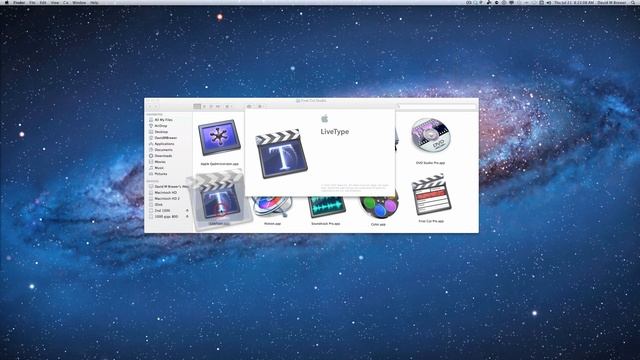This screenshot has height=360, width=640.
Task: Switch Finder to Cover Flow view
Action: coord(218,107)
